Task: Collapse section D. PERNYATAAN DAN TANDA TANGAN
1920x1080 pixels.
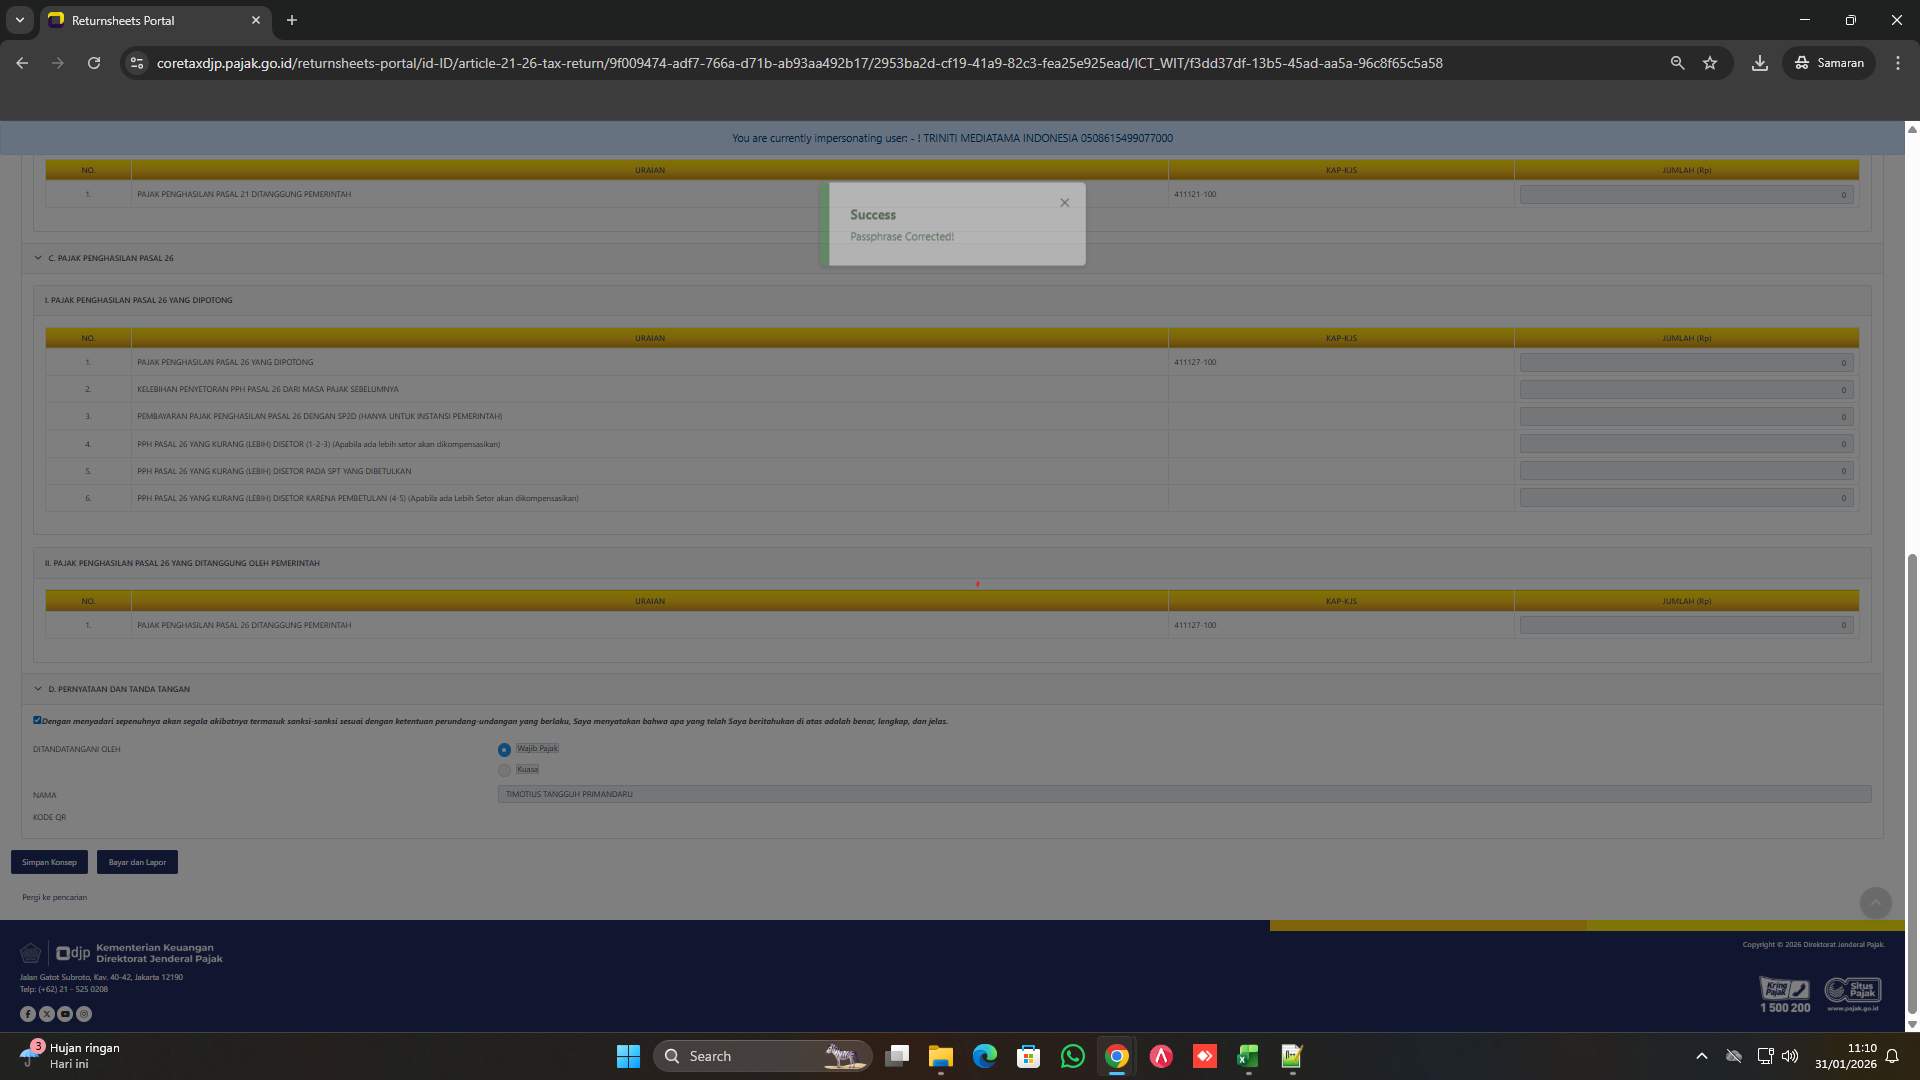Action: (39, 688)
